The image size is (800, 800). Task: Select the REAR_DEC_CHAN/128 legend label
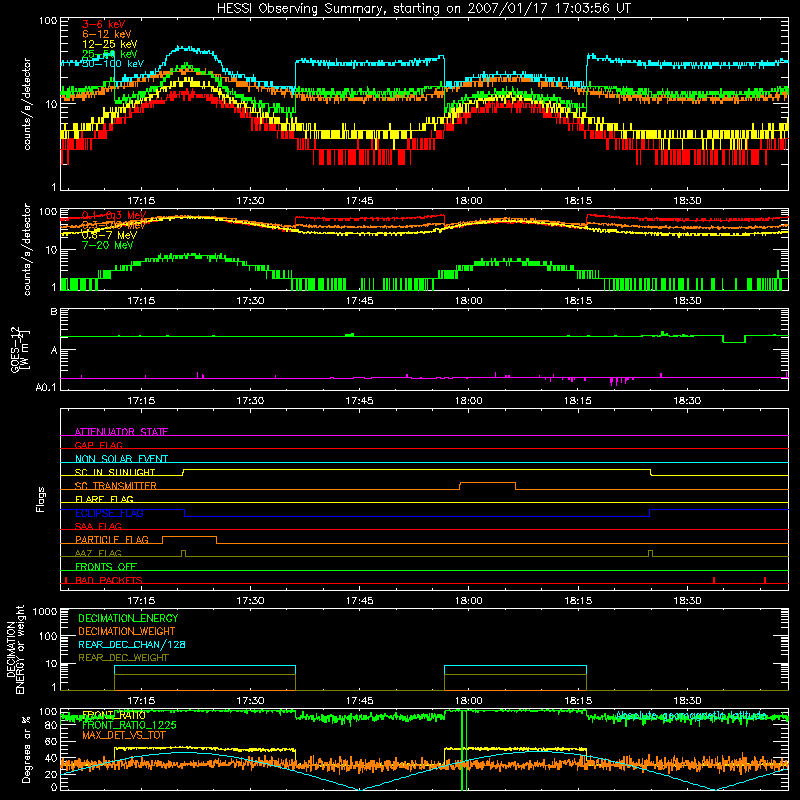pos(132,644)
